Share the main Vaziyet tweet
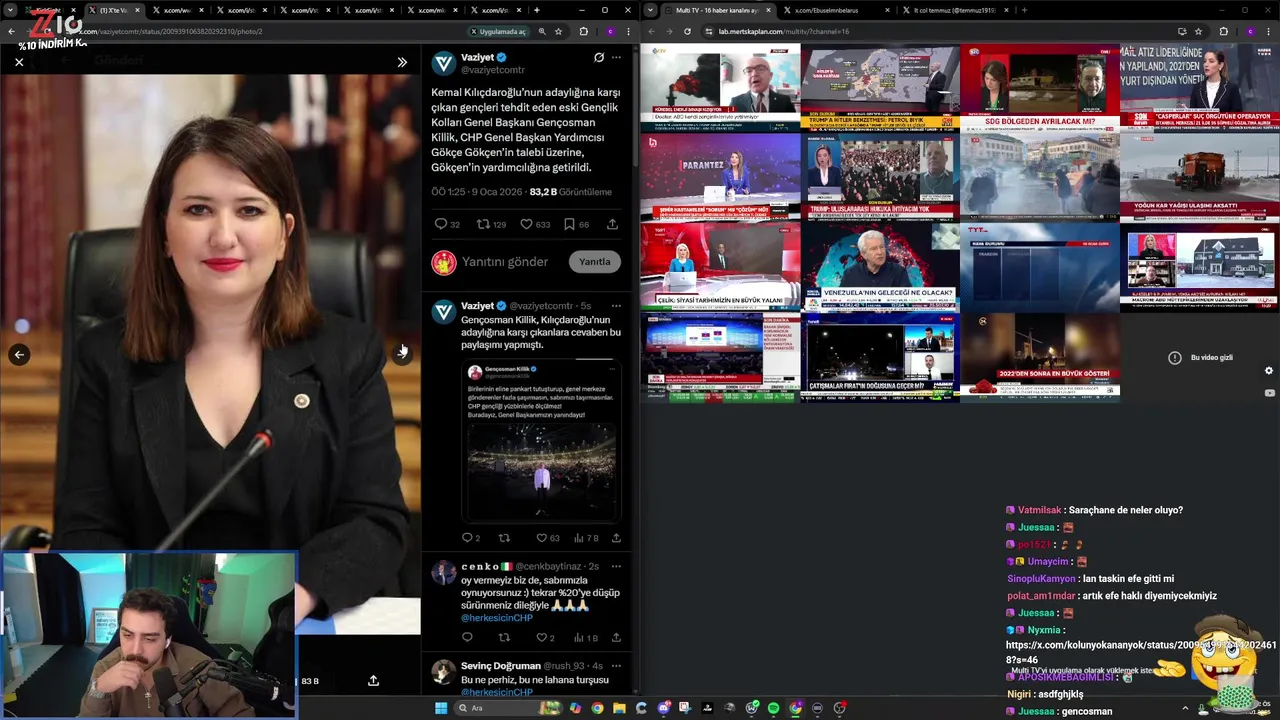Image resolution: width=1280 pixels, height=720 pixels. 612,224
